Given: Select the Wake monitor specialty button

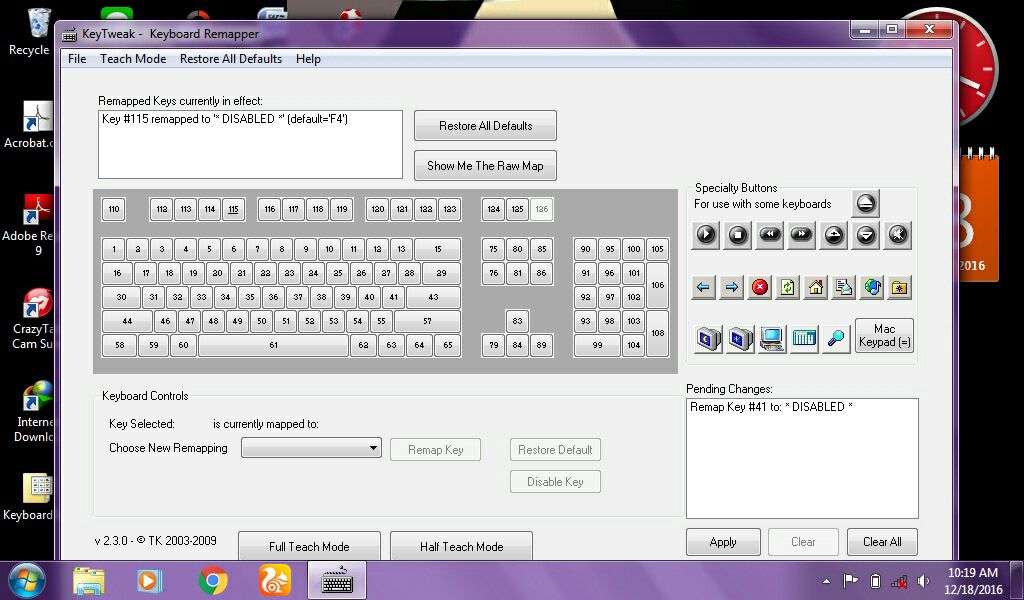Looking at the screenshot, I should pos(740,338).
